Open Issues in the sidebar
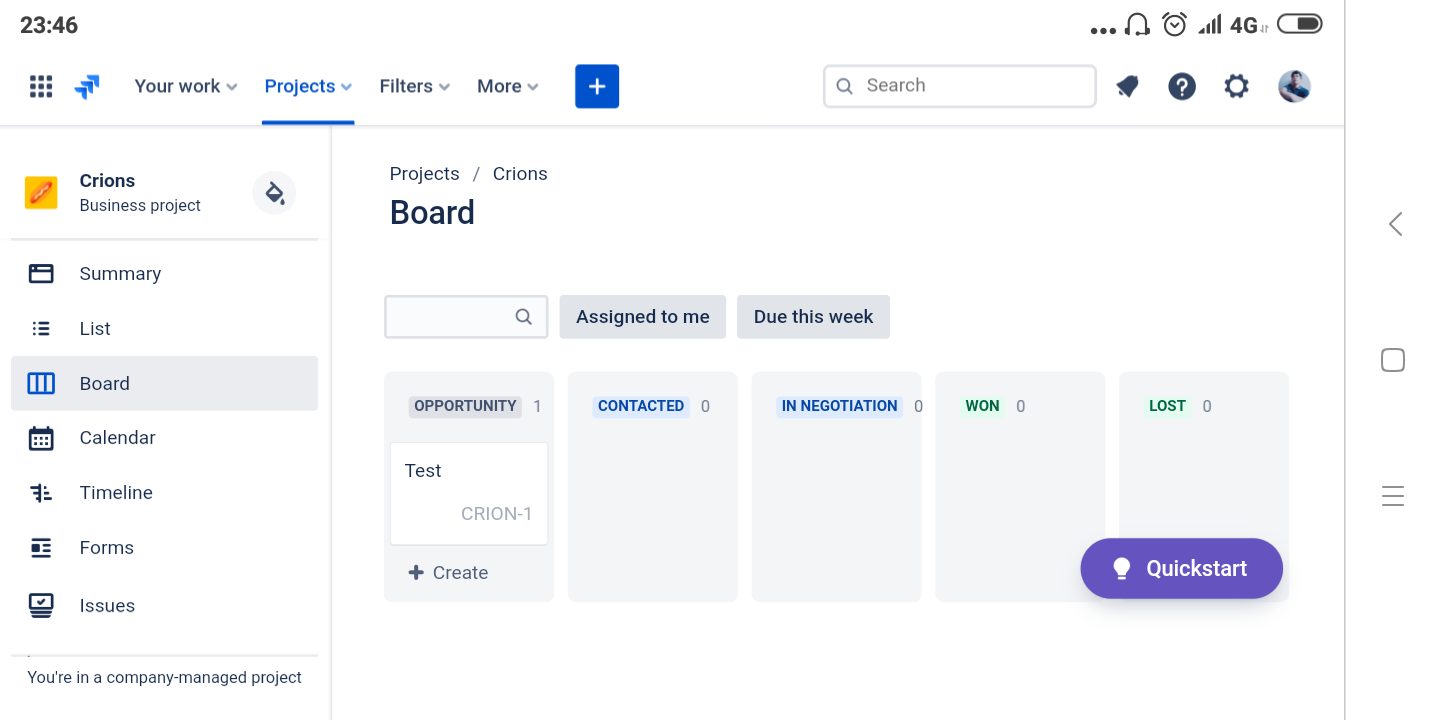The width and height of the screenshot is (1440, 720). point(164,605)
